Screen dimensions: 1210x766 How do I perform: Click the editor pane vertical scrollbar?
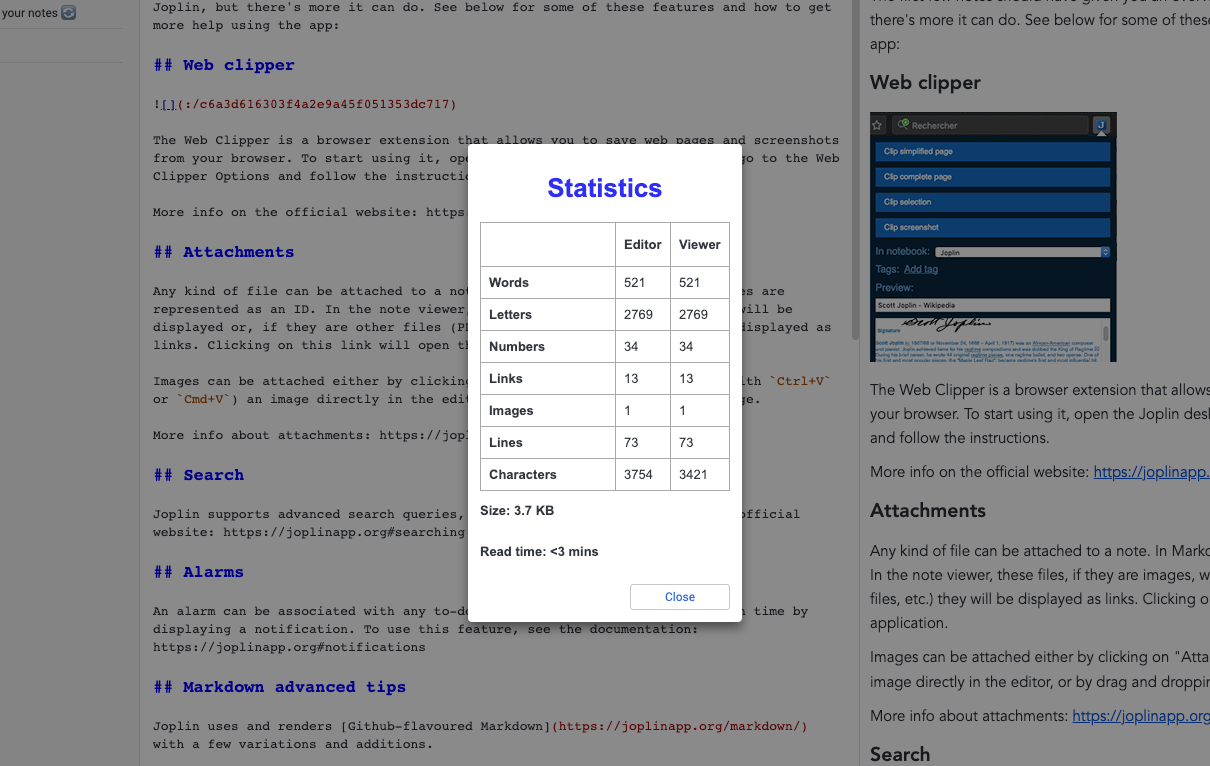[855, 170]
